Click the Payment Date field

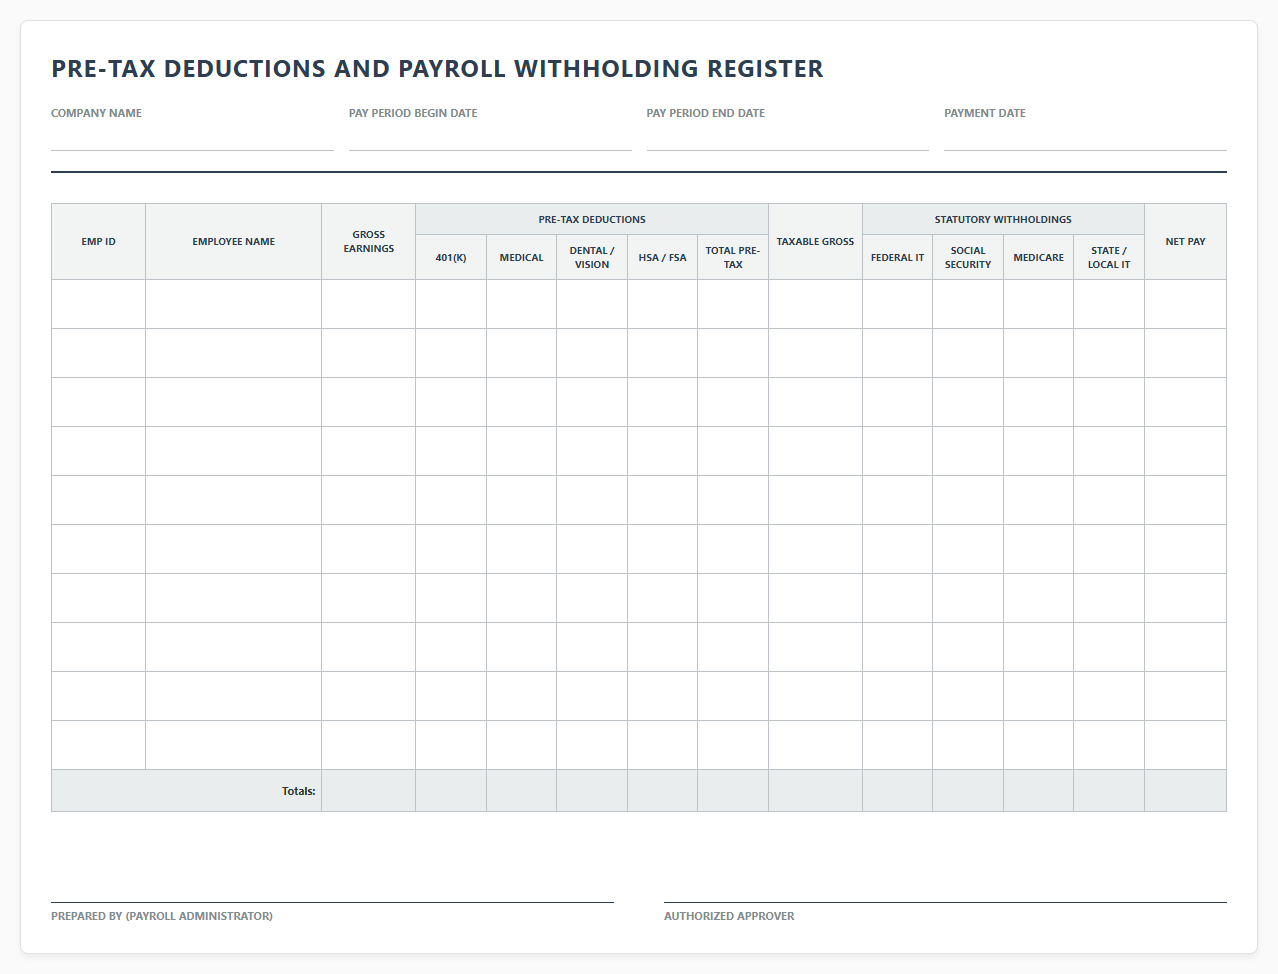coord(1085,137)
